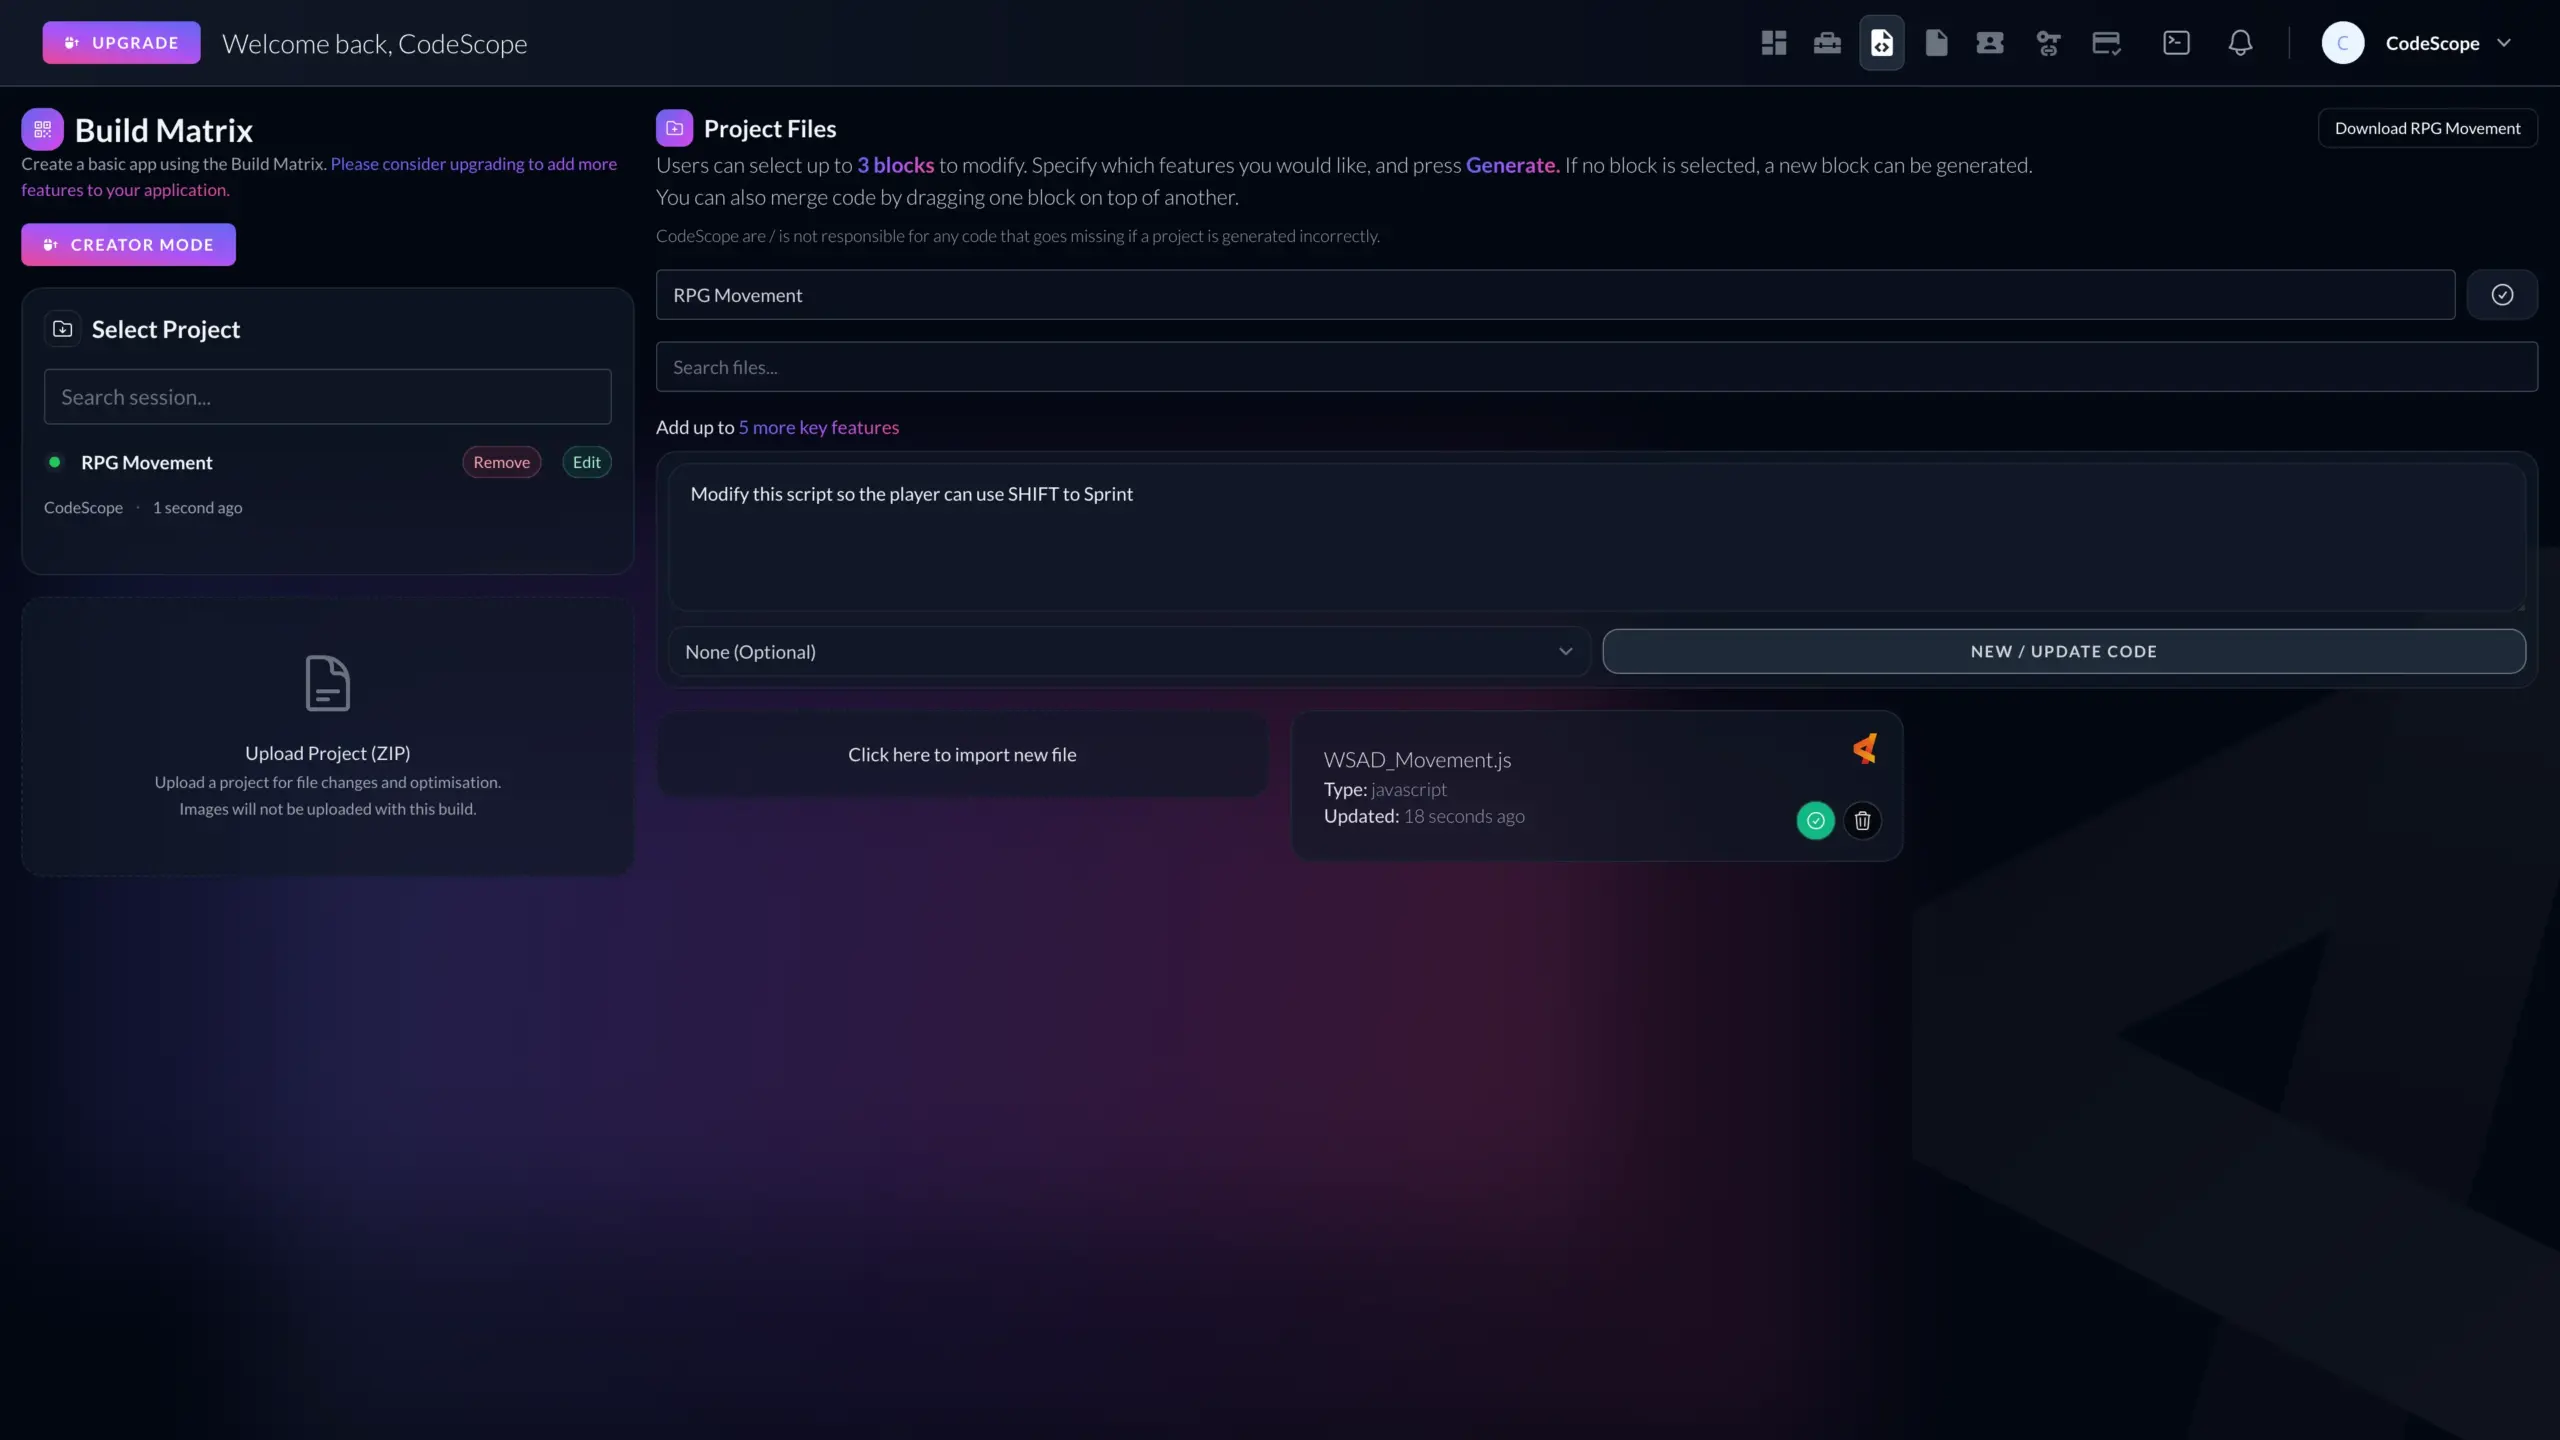Toggle the circular check beside RPG Movement field

pyautogui.click(x=2503, y=294)
